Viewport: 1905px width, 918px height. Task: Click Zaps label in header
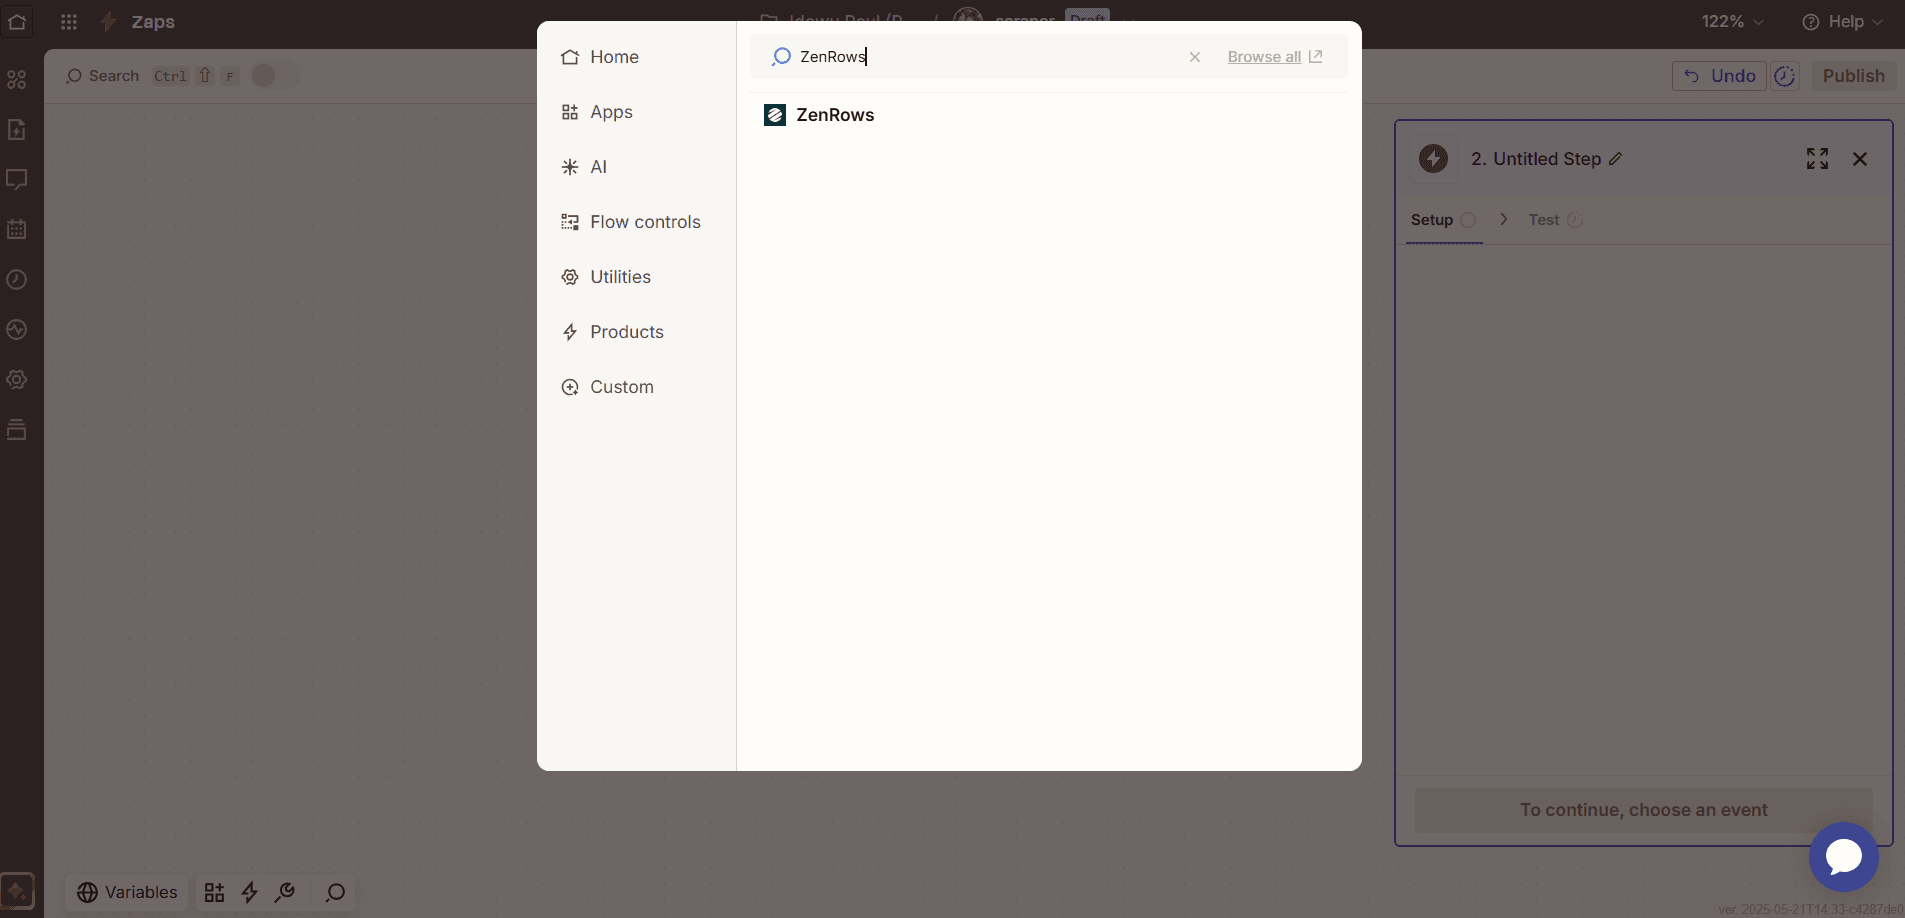(x=153, y=21)
